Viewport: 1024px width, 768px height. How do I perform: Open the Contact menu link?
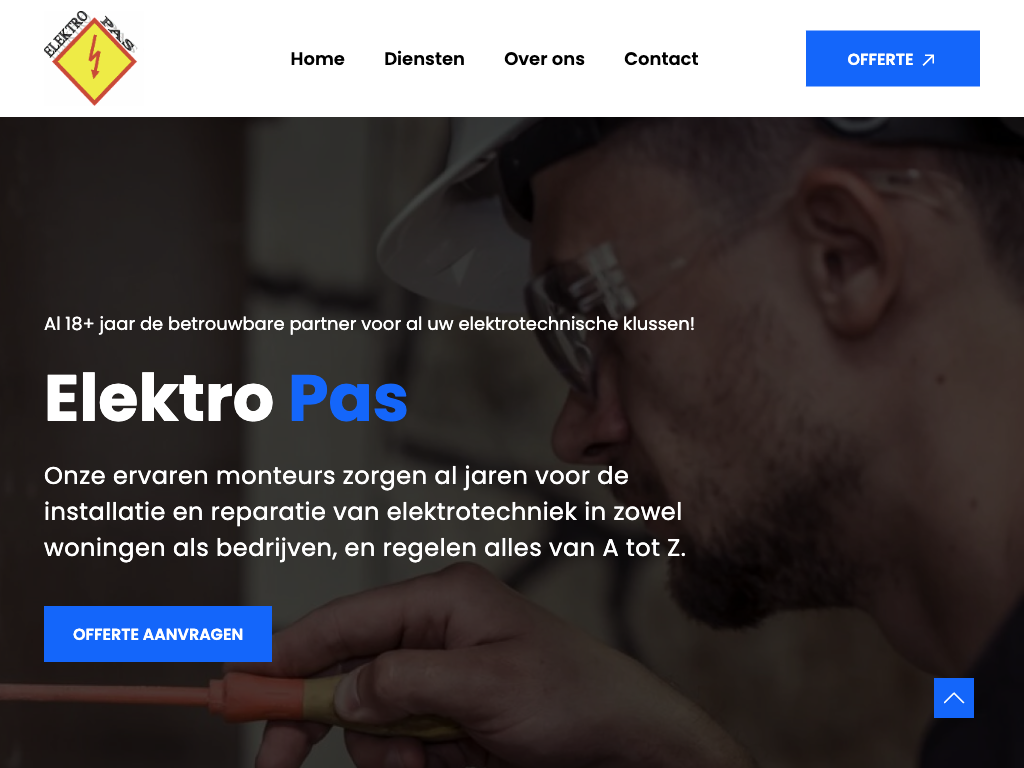(x=661, y=59)
